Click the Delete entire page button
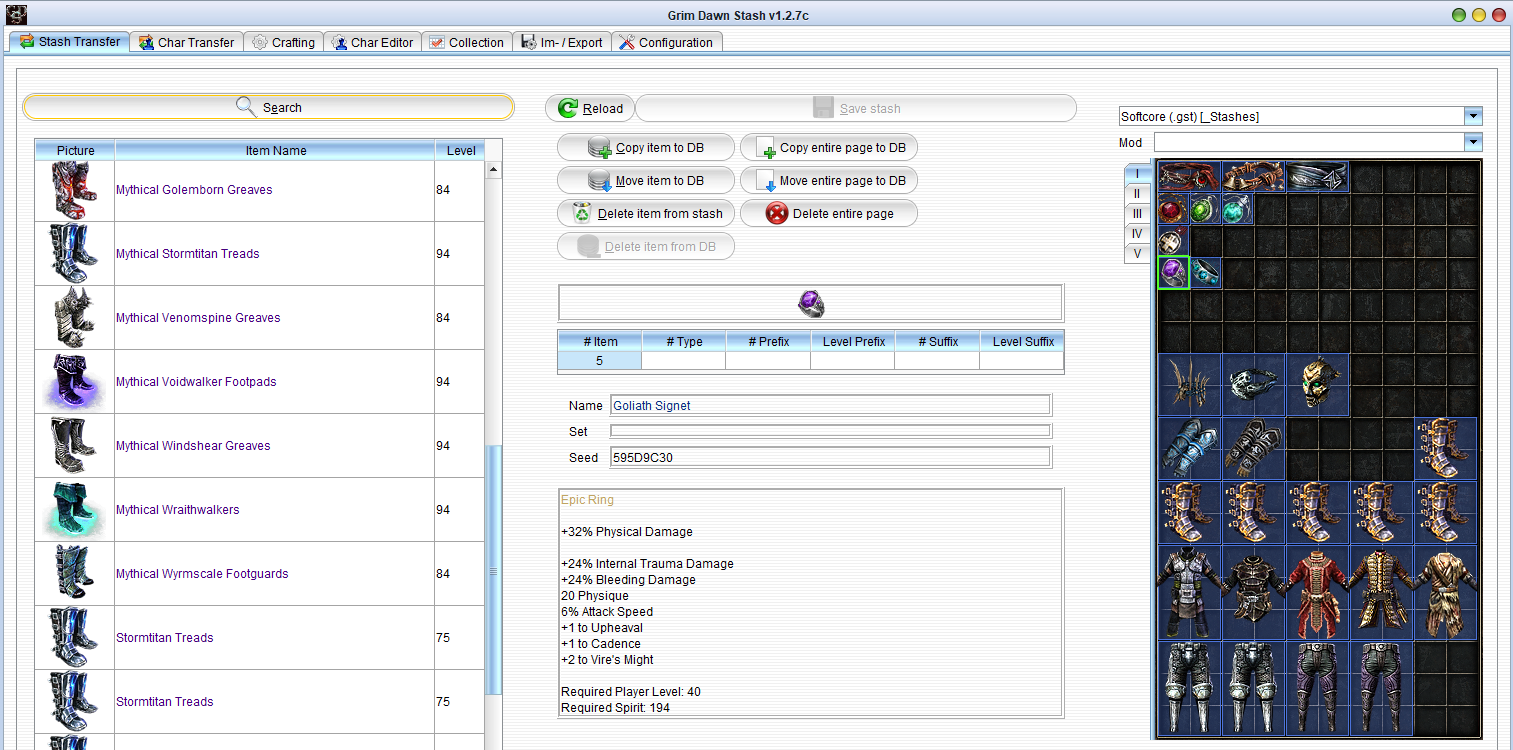The image size is (1513, 750). point(828,213)
